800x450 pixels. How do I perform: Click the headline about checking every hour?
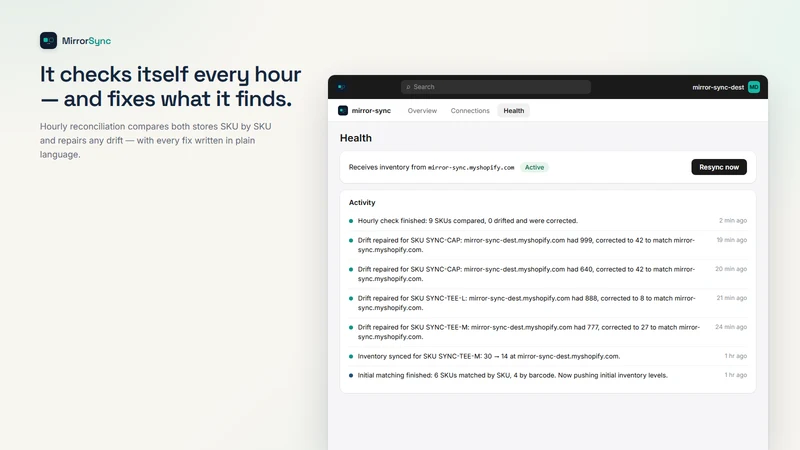point(170,87)
